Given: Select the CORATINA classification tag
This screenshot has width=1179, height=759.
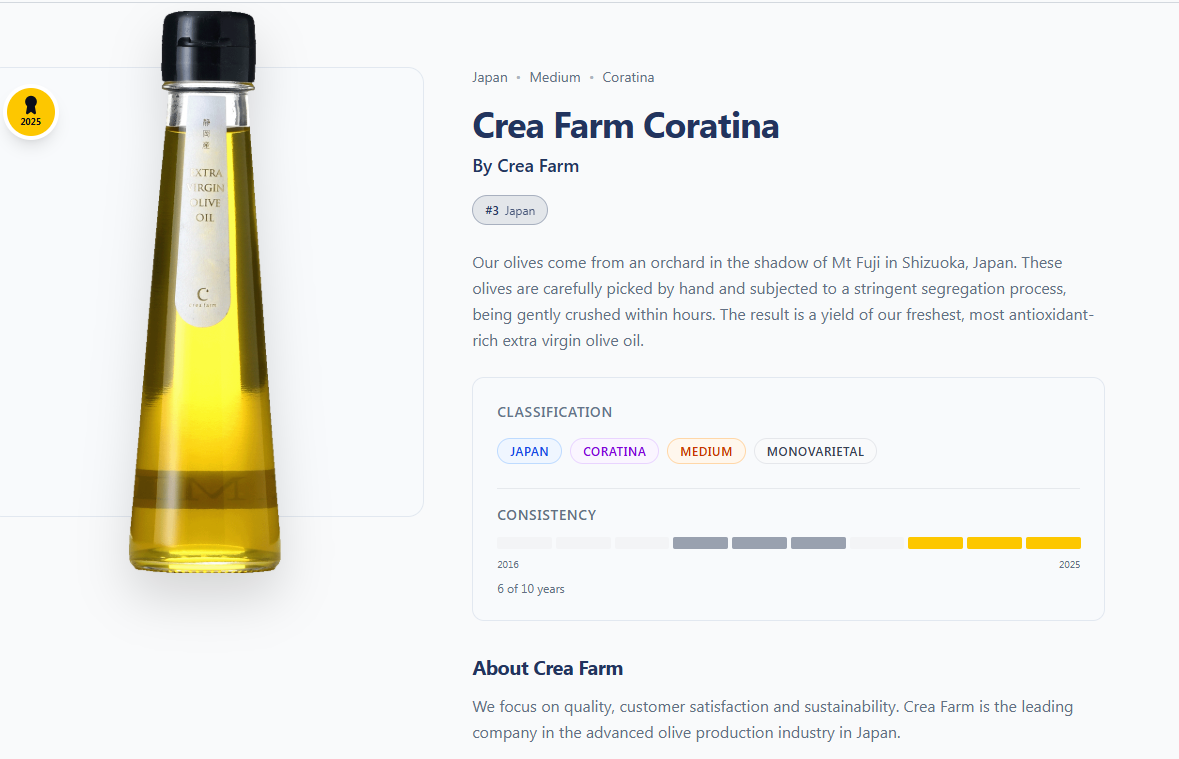Looking at the screenshot, I should (614, 452).
